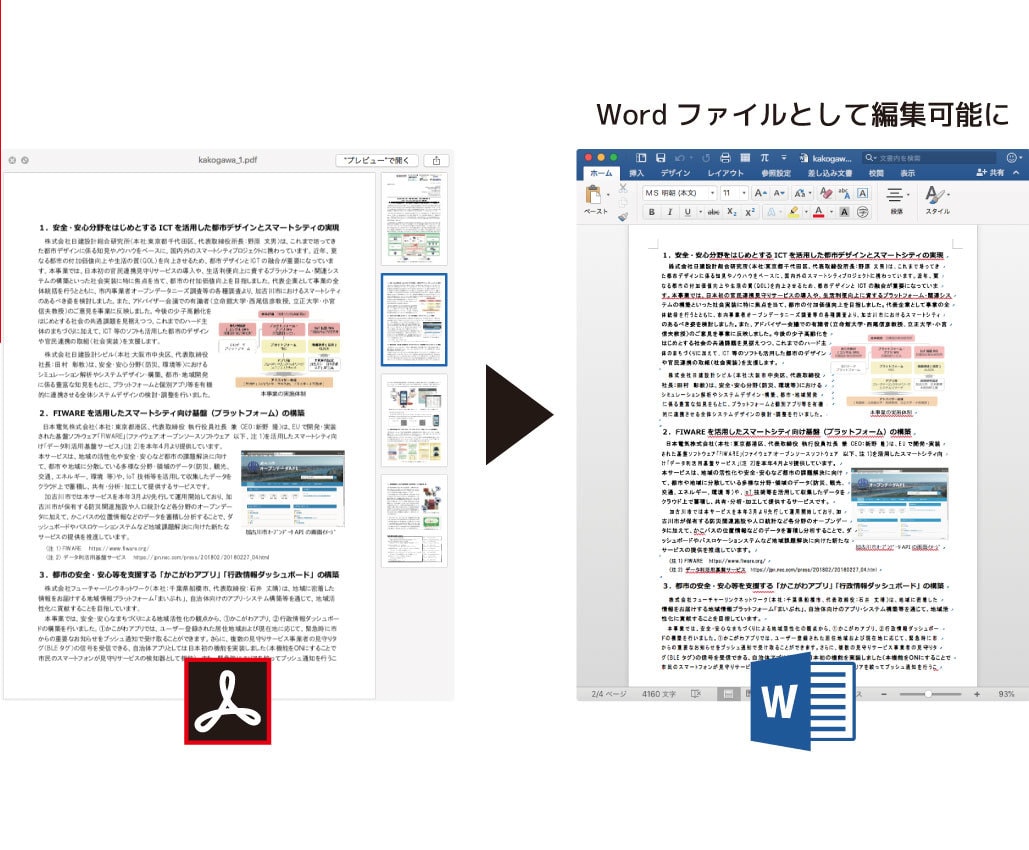Image resolution: width=1029 pixels, height=850 pixels.
Task: Open the font color dropdown arrow
Action: click(831, 211)
